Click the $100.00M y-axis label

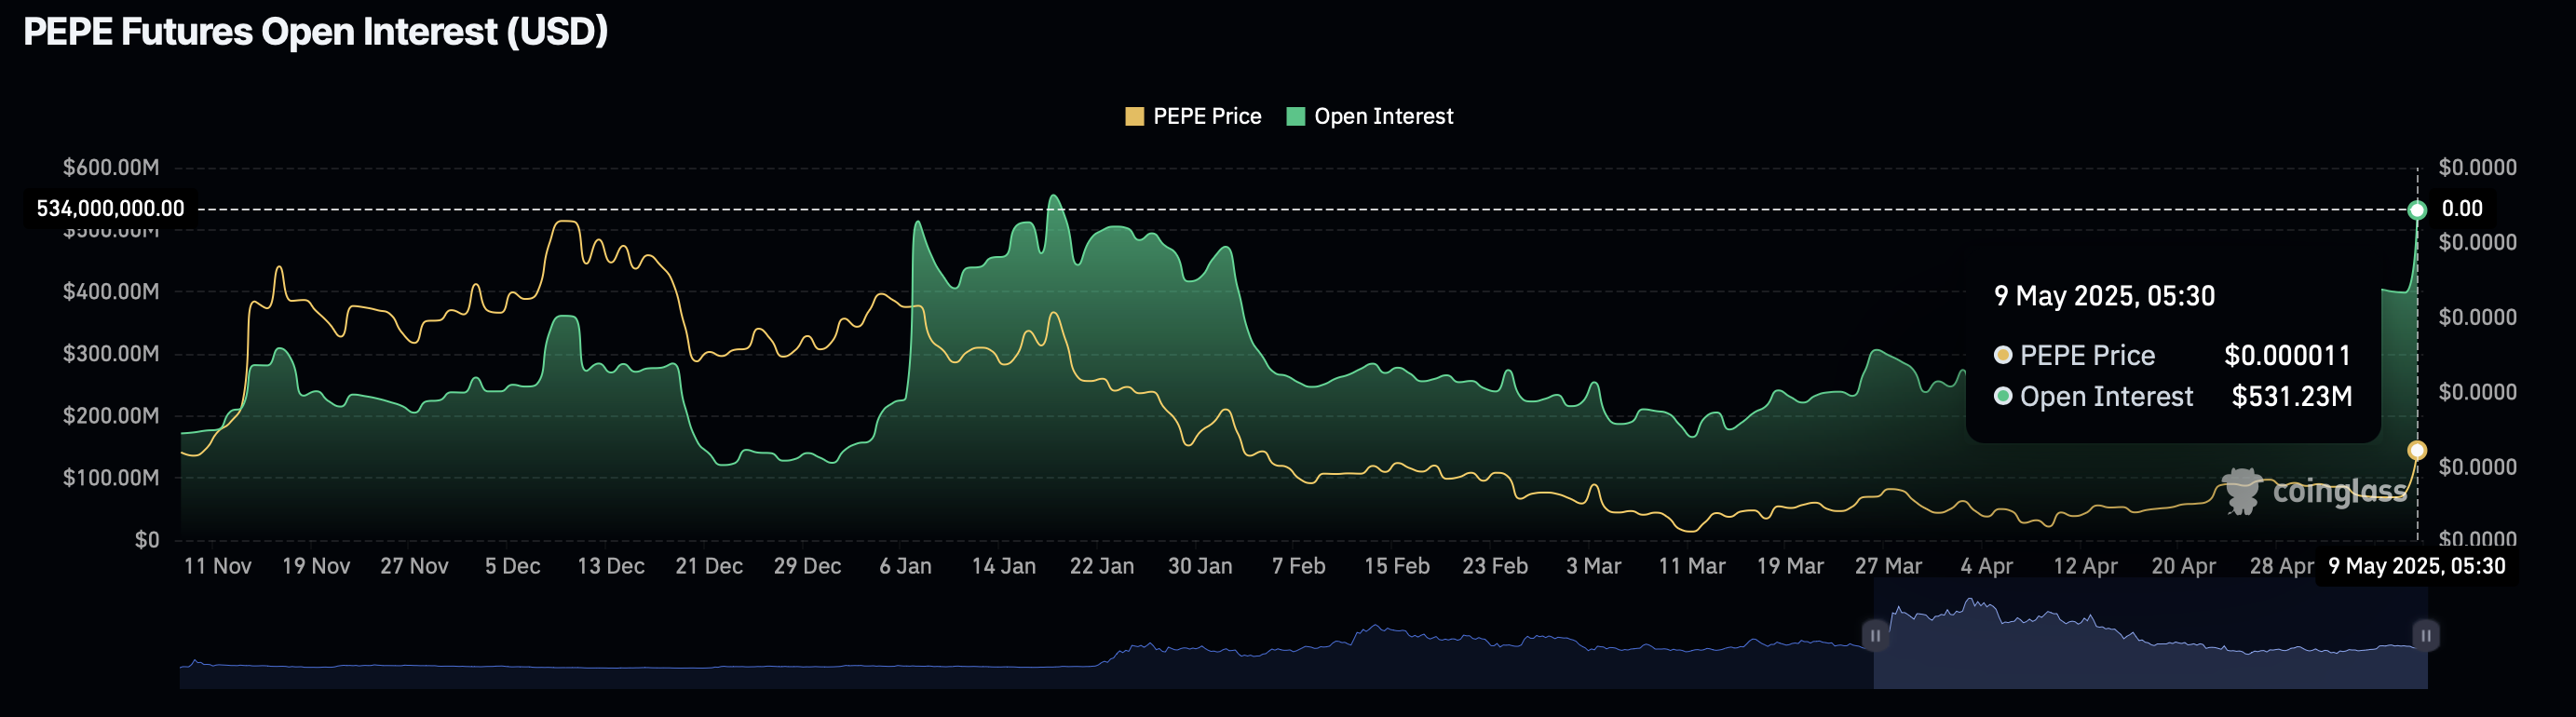click(111, 477)
